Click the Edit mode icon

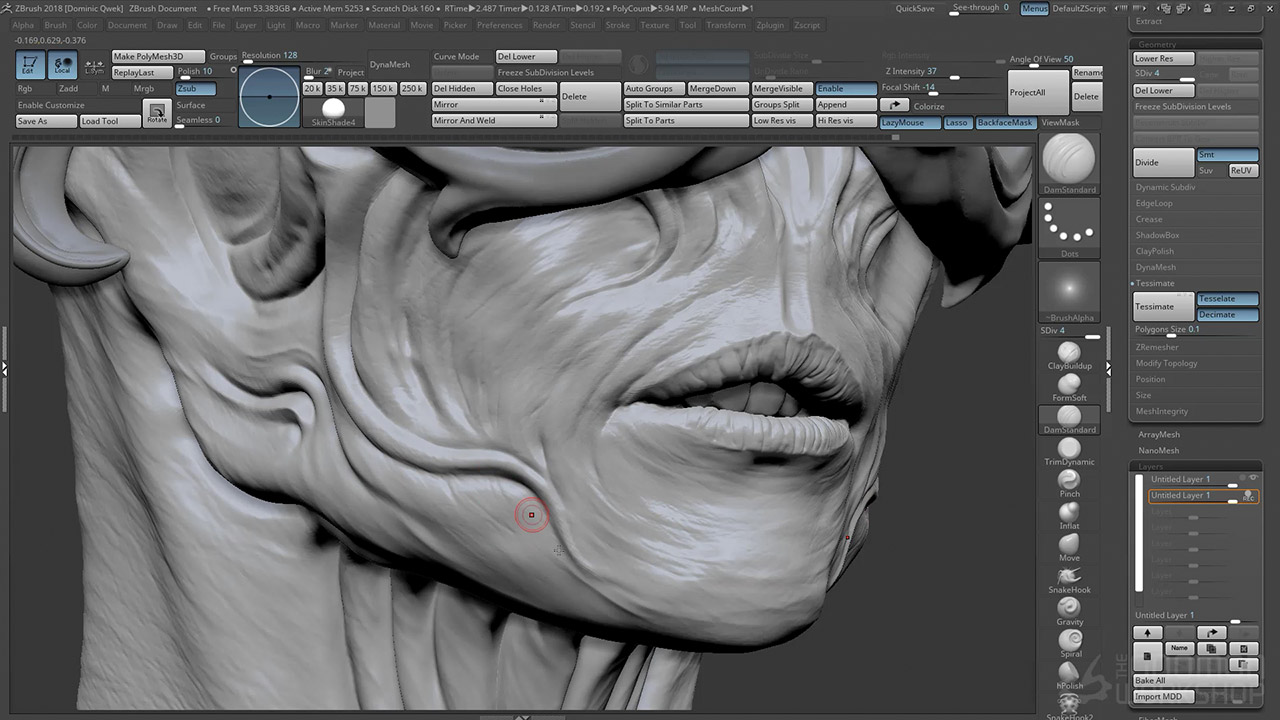tap(30, 66)
